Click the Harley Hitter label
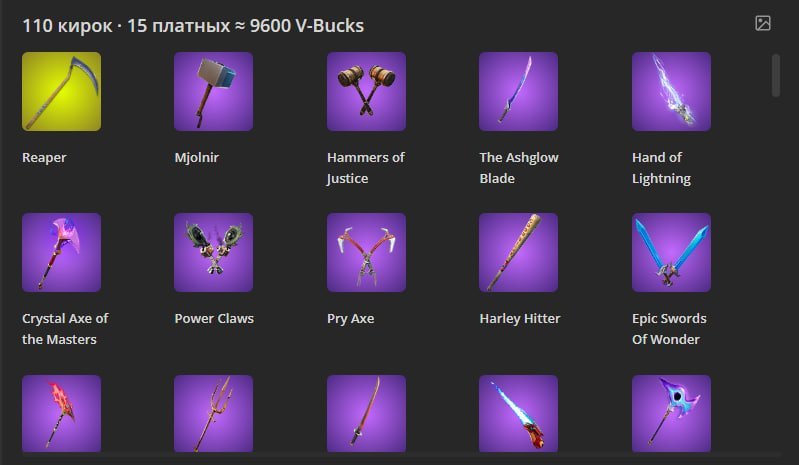This screenshot has width=799, height=465. click(x=520, y=318)
